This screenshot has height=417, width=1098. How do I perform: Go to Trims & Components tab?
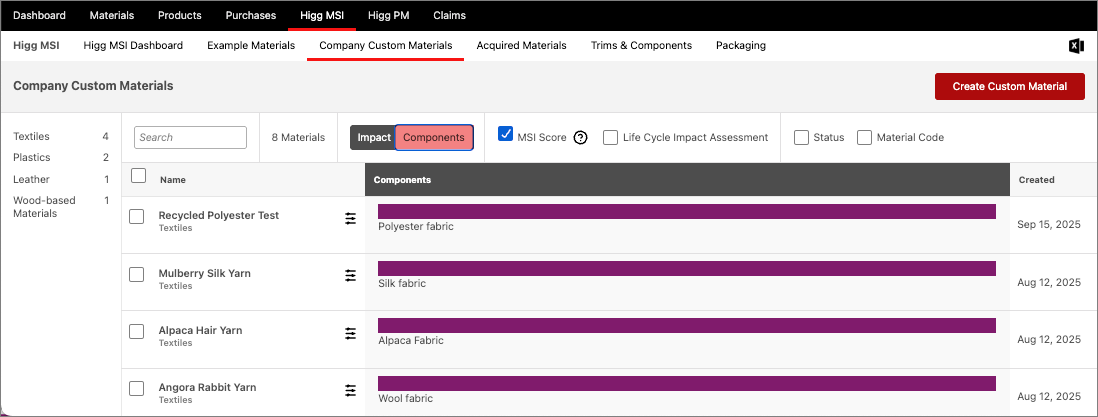tap(641, 46)
